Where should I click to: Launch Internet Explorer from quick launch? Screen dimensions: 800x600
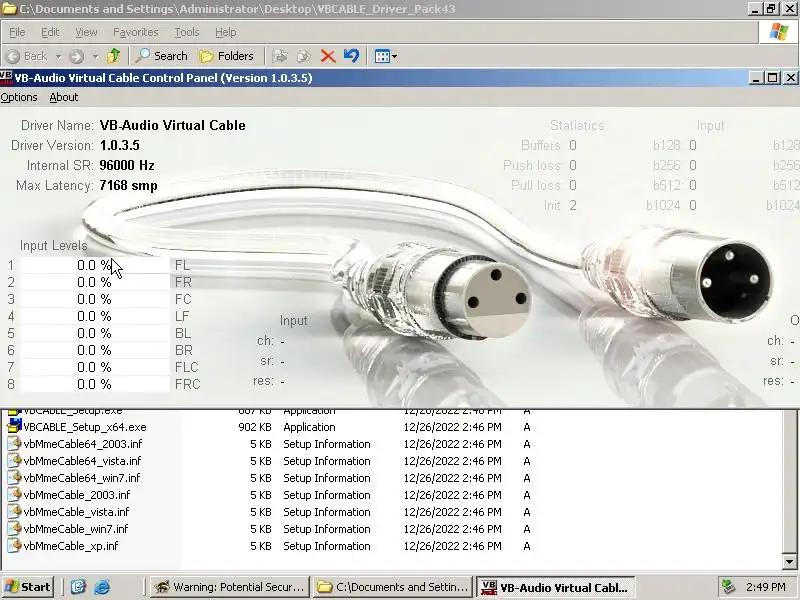pos(102,587)
